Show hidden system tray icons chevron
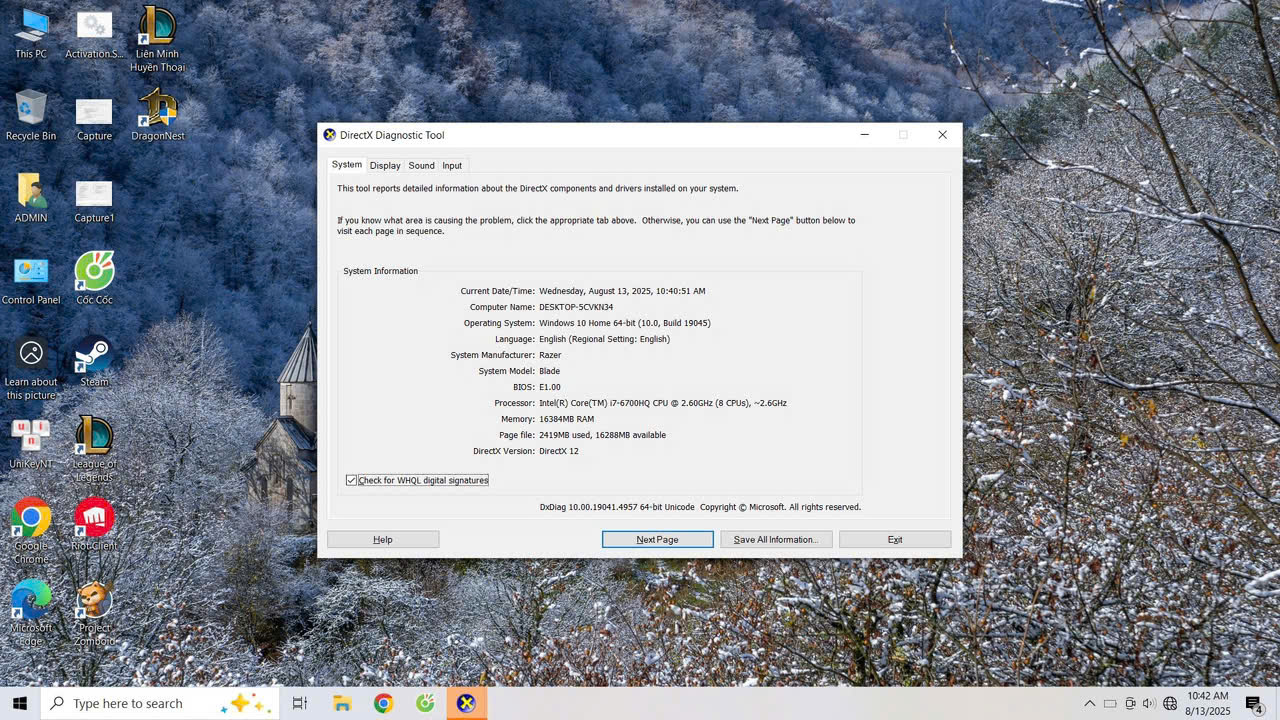 (x=1089, y=704)
